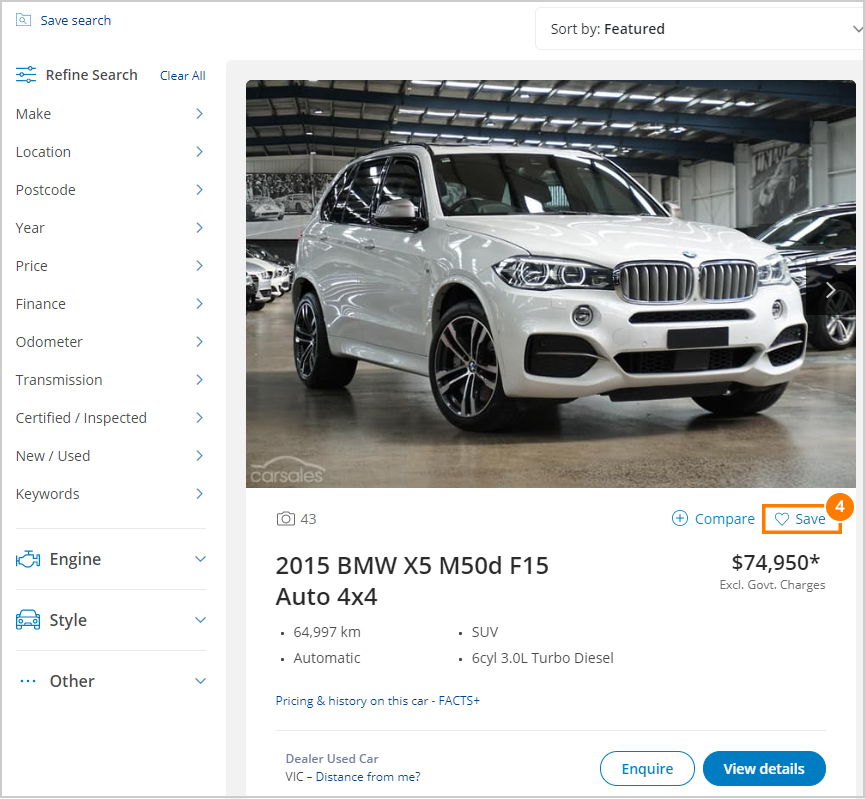Click the Compare plus icon
Image resolution: width=865 pixels, height=799 pixels.
(x=680, y=518)
